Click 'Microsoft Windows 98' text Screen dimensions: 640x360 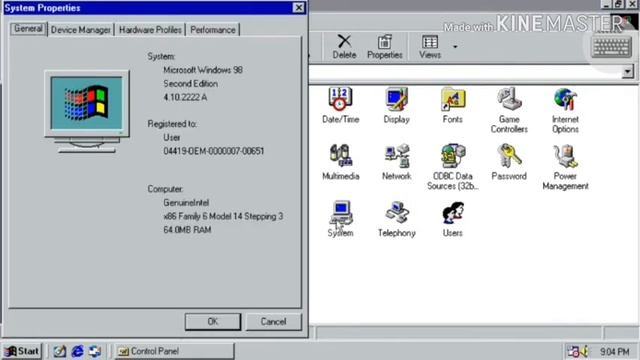202,70
